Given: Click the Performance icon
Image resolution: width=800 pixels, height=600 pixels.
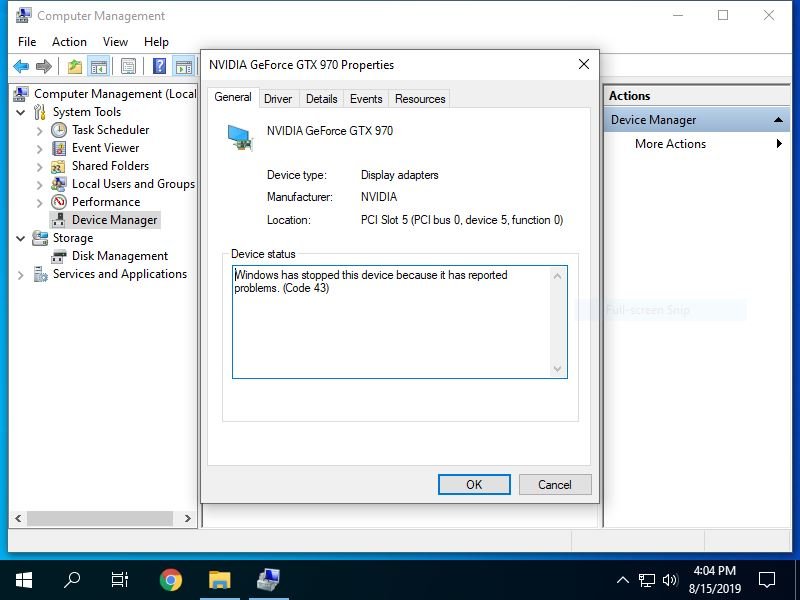Looking at the screenshot, I should pos(59,202).
